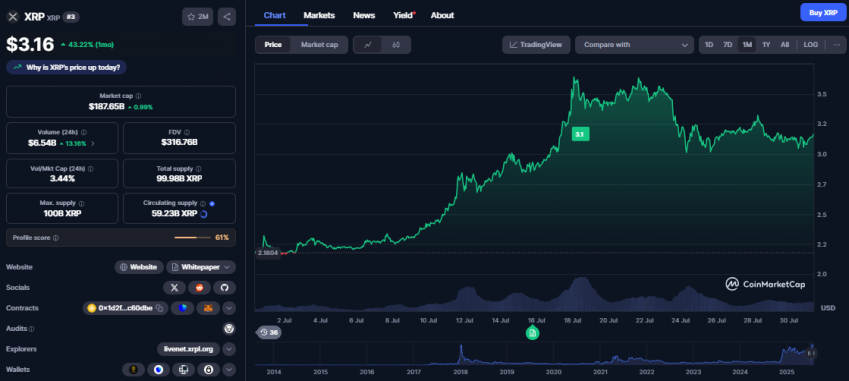Expand the Whitepaper dropdown
Screen dimensions: 849x381
pyautogui.click(x=201, y=267)
